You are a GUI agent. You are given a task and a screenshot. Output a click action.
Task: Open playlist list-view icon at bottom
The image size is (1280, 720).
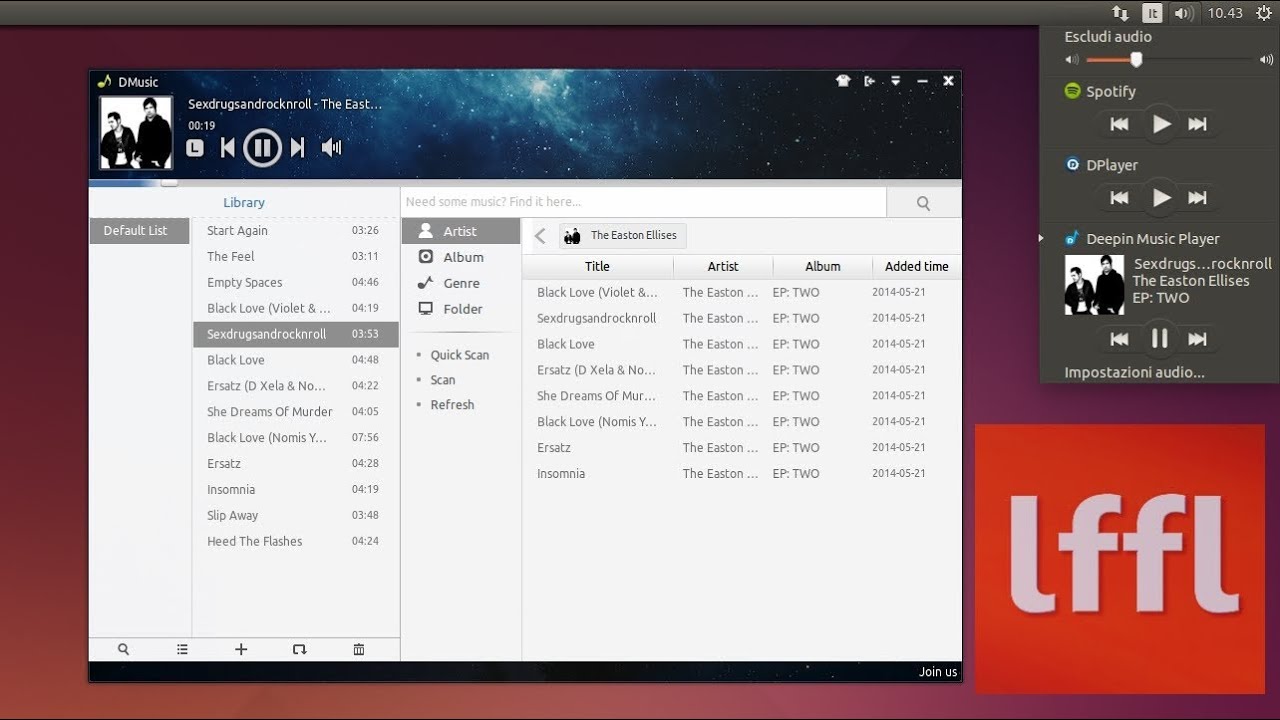click(x=182, y=649)
